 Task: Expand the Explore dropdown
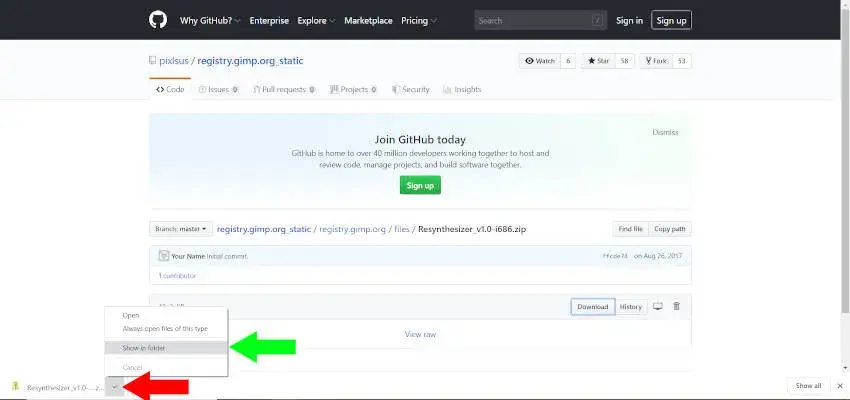316,21
